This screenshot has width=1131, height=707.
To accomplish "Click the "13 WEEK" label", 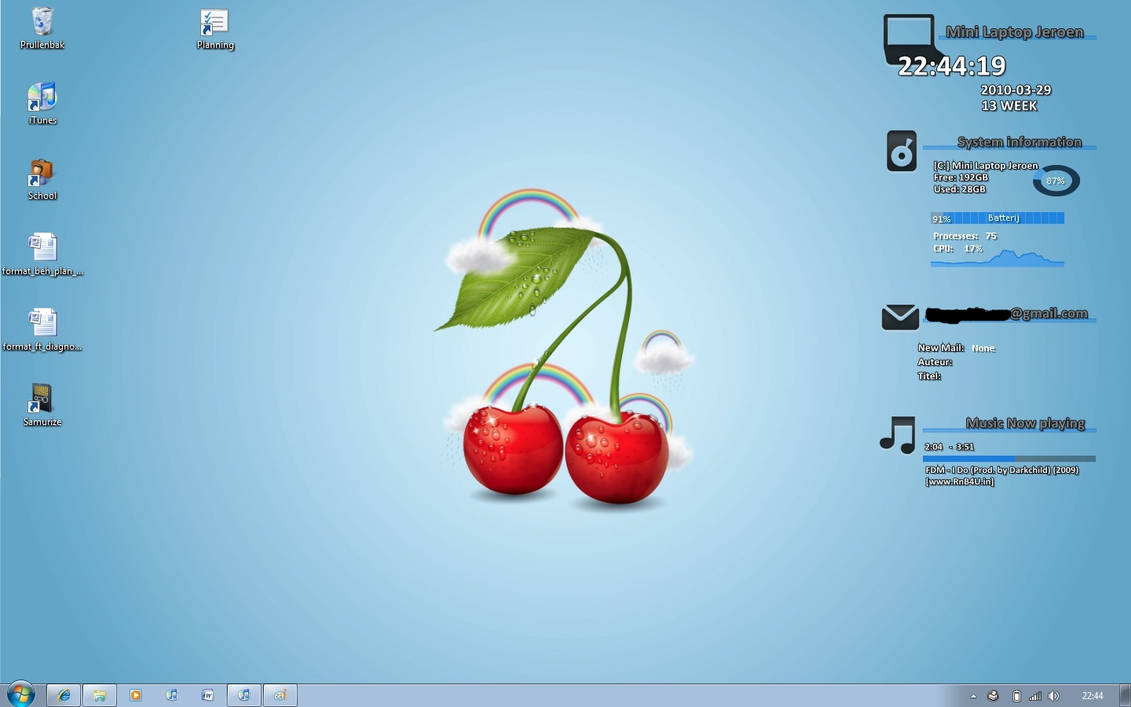I will click(x=1009, y=106).
